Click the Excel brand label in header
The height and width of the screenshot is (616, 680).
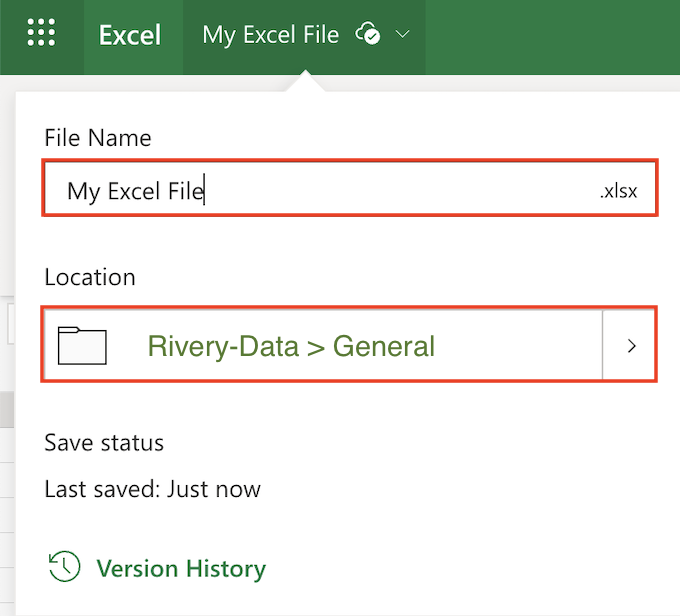pyautogui.click(x=130, y=35)
